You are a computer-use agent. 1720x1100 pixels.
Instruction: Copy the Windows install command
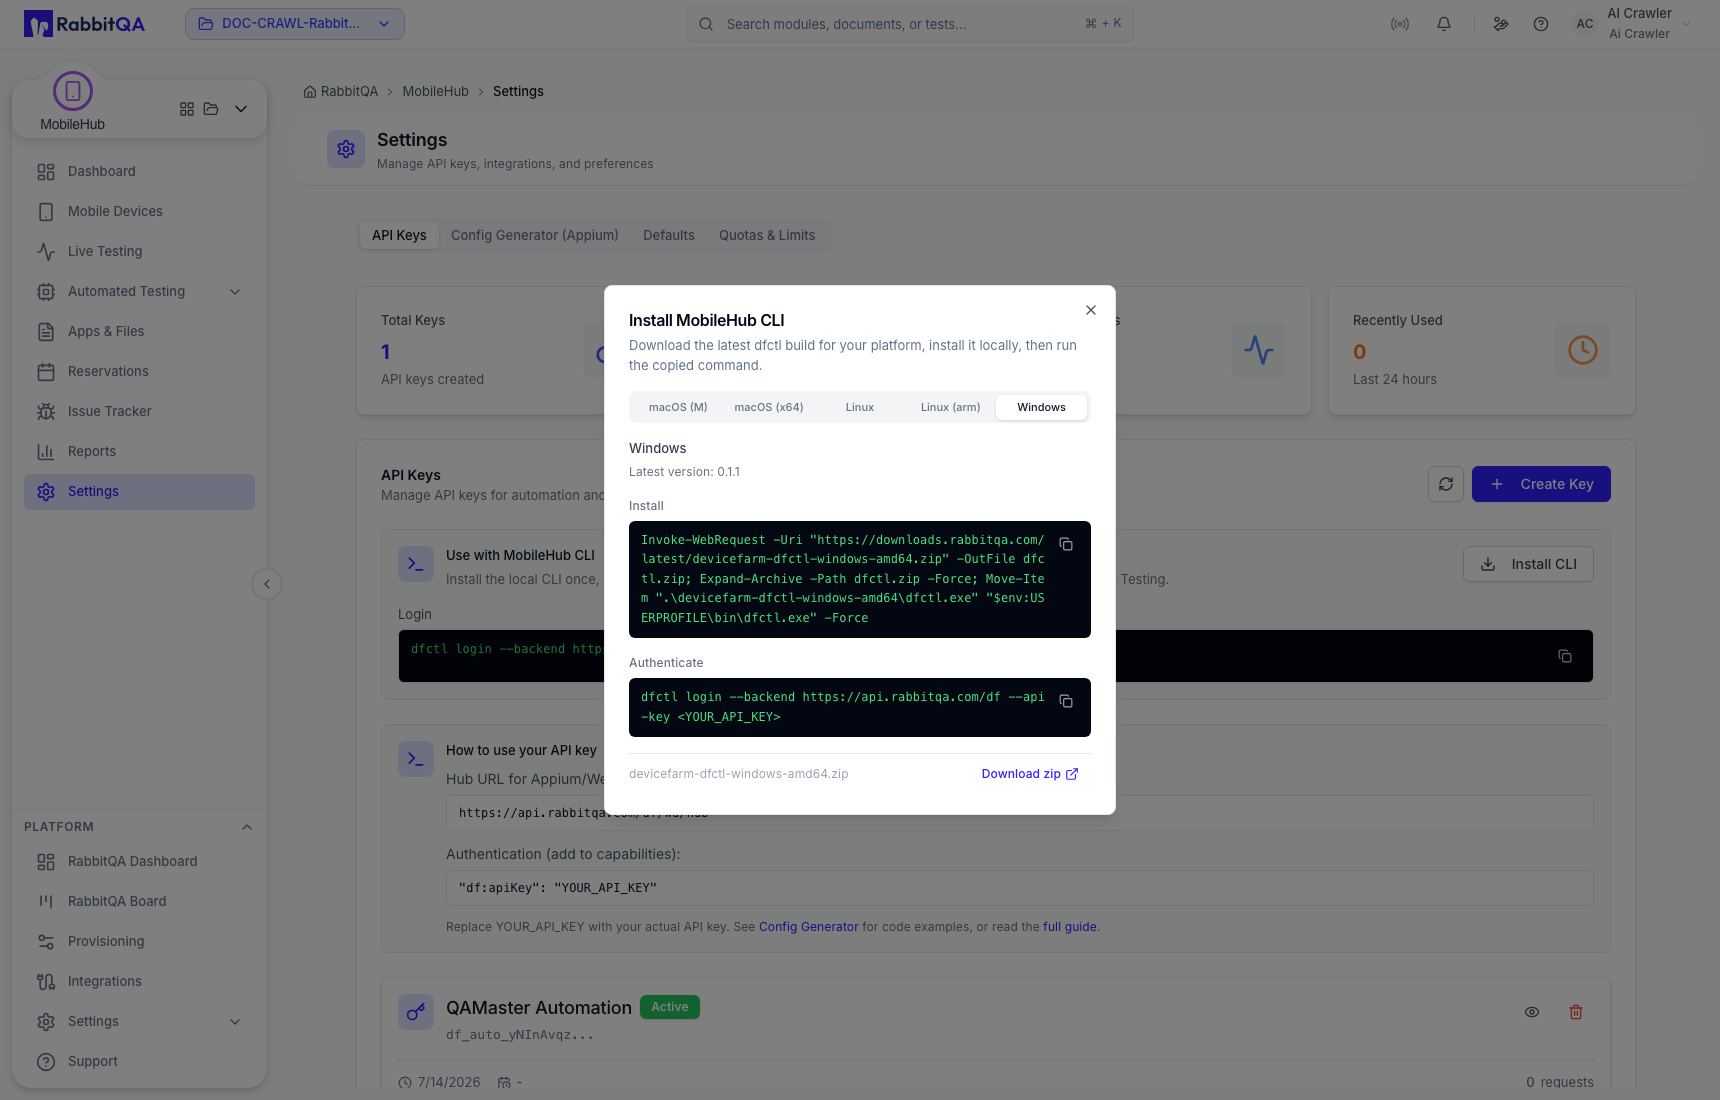1066,544
